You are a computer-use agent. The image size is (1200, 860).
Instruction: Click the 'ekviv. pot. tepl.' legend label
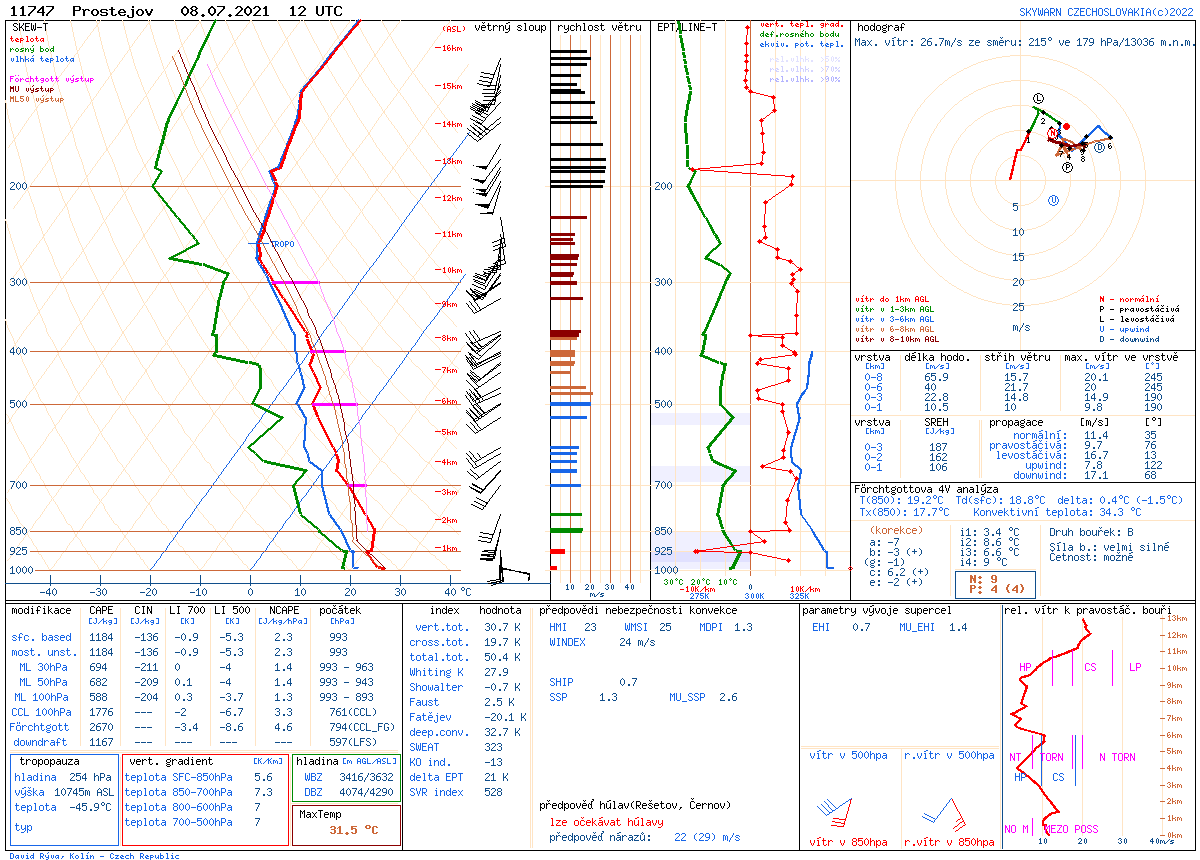coord(801,45)
